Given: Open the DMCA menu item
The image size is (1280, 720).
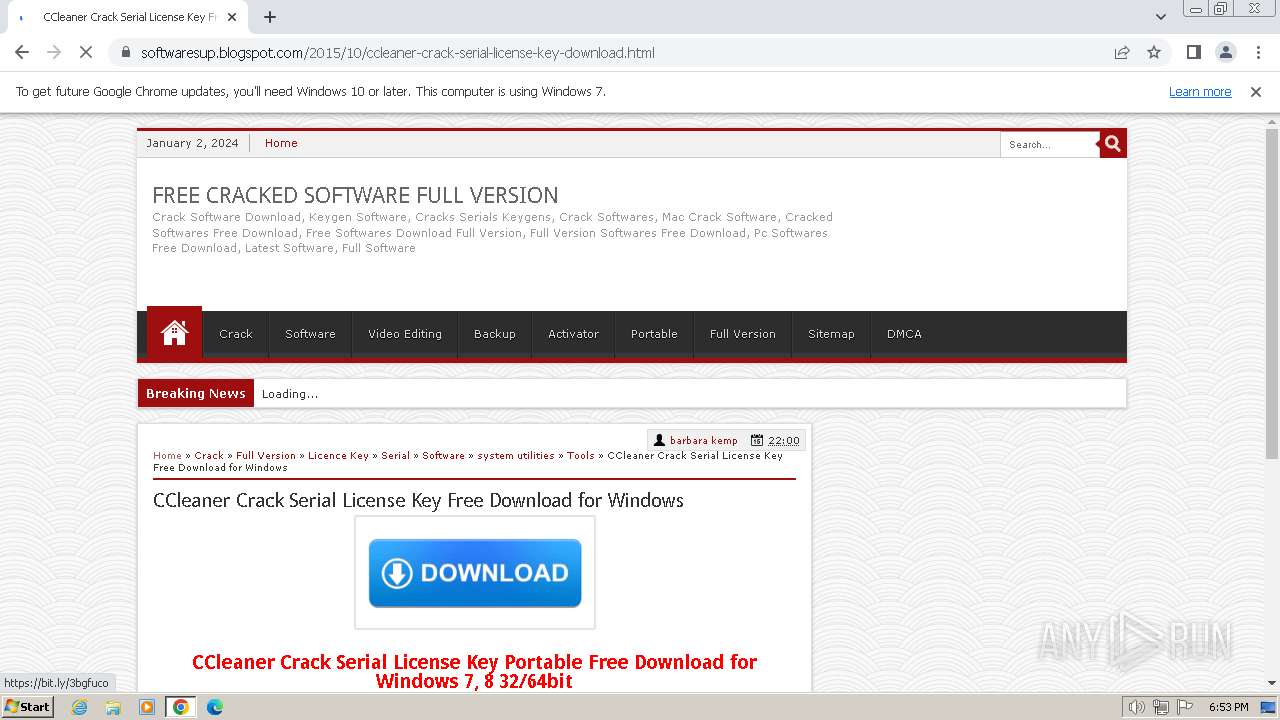Looking at the screenshot, I should [x=904, y=334].
